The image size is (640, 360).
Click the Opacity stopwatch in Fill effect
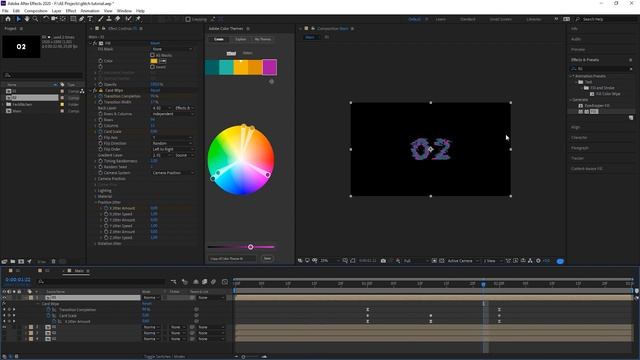100,84
